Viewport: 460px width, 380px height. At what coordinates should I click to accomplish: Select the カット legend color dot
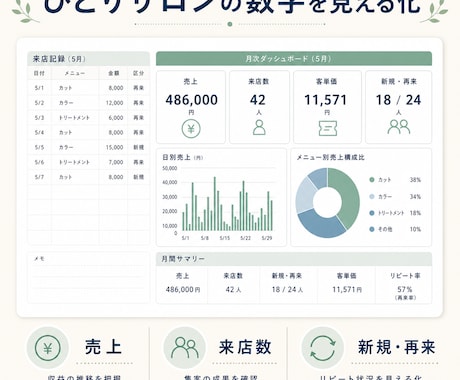pos(372,180)
